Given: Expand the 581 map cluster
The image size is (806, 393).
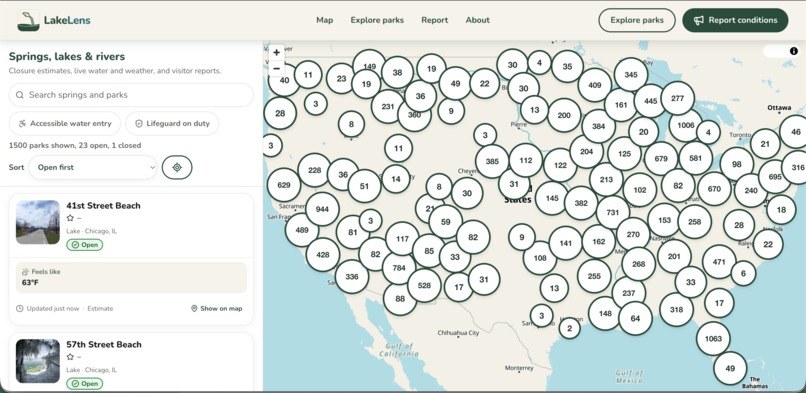Looking at the screenshot, I should click(695, 159).
